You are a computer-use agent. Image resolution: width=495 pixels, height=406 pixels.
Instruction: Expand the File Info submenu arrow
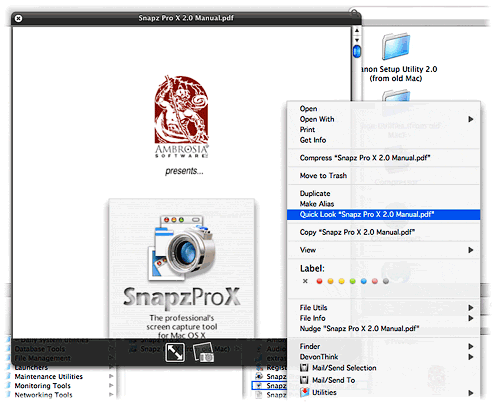point(471,318)
